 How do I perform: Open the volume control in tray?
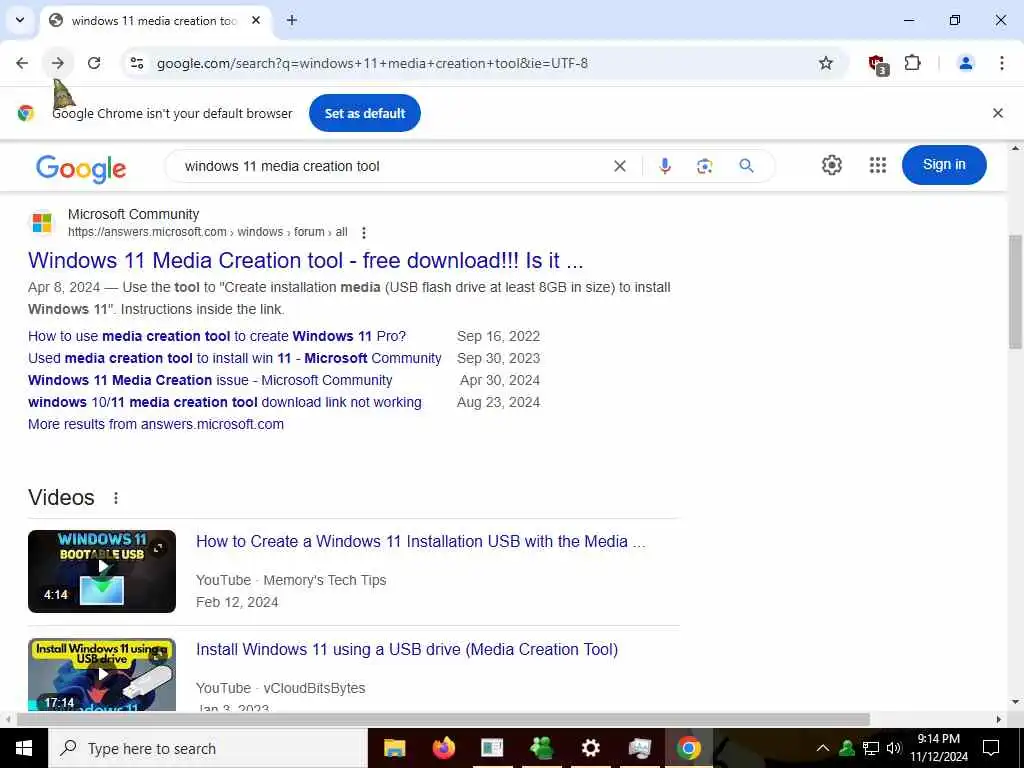[894, 748]
